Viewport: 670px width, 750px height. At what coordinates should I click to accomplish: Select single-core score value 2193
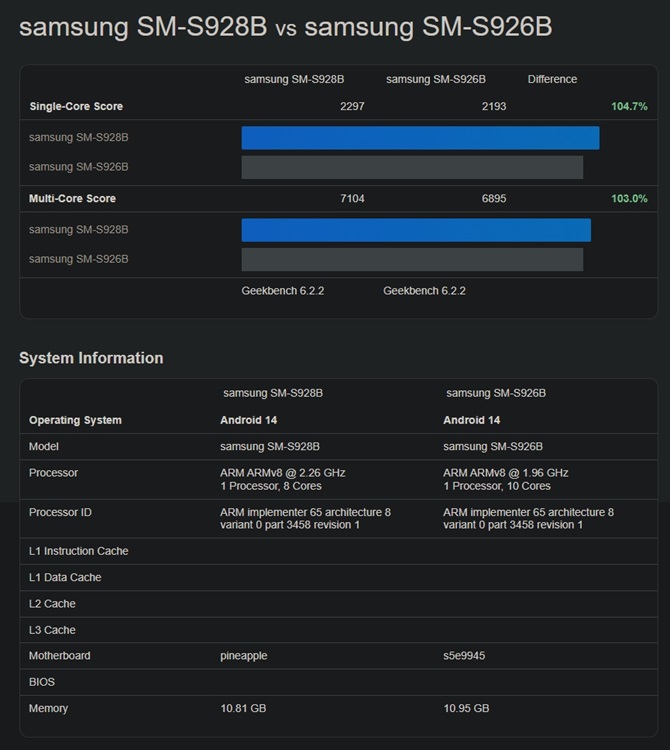point(494,106)
